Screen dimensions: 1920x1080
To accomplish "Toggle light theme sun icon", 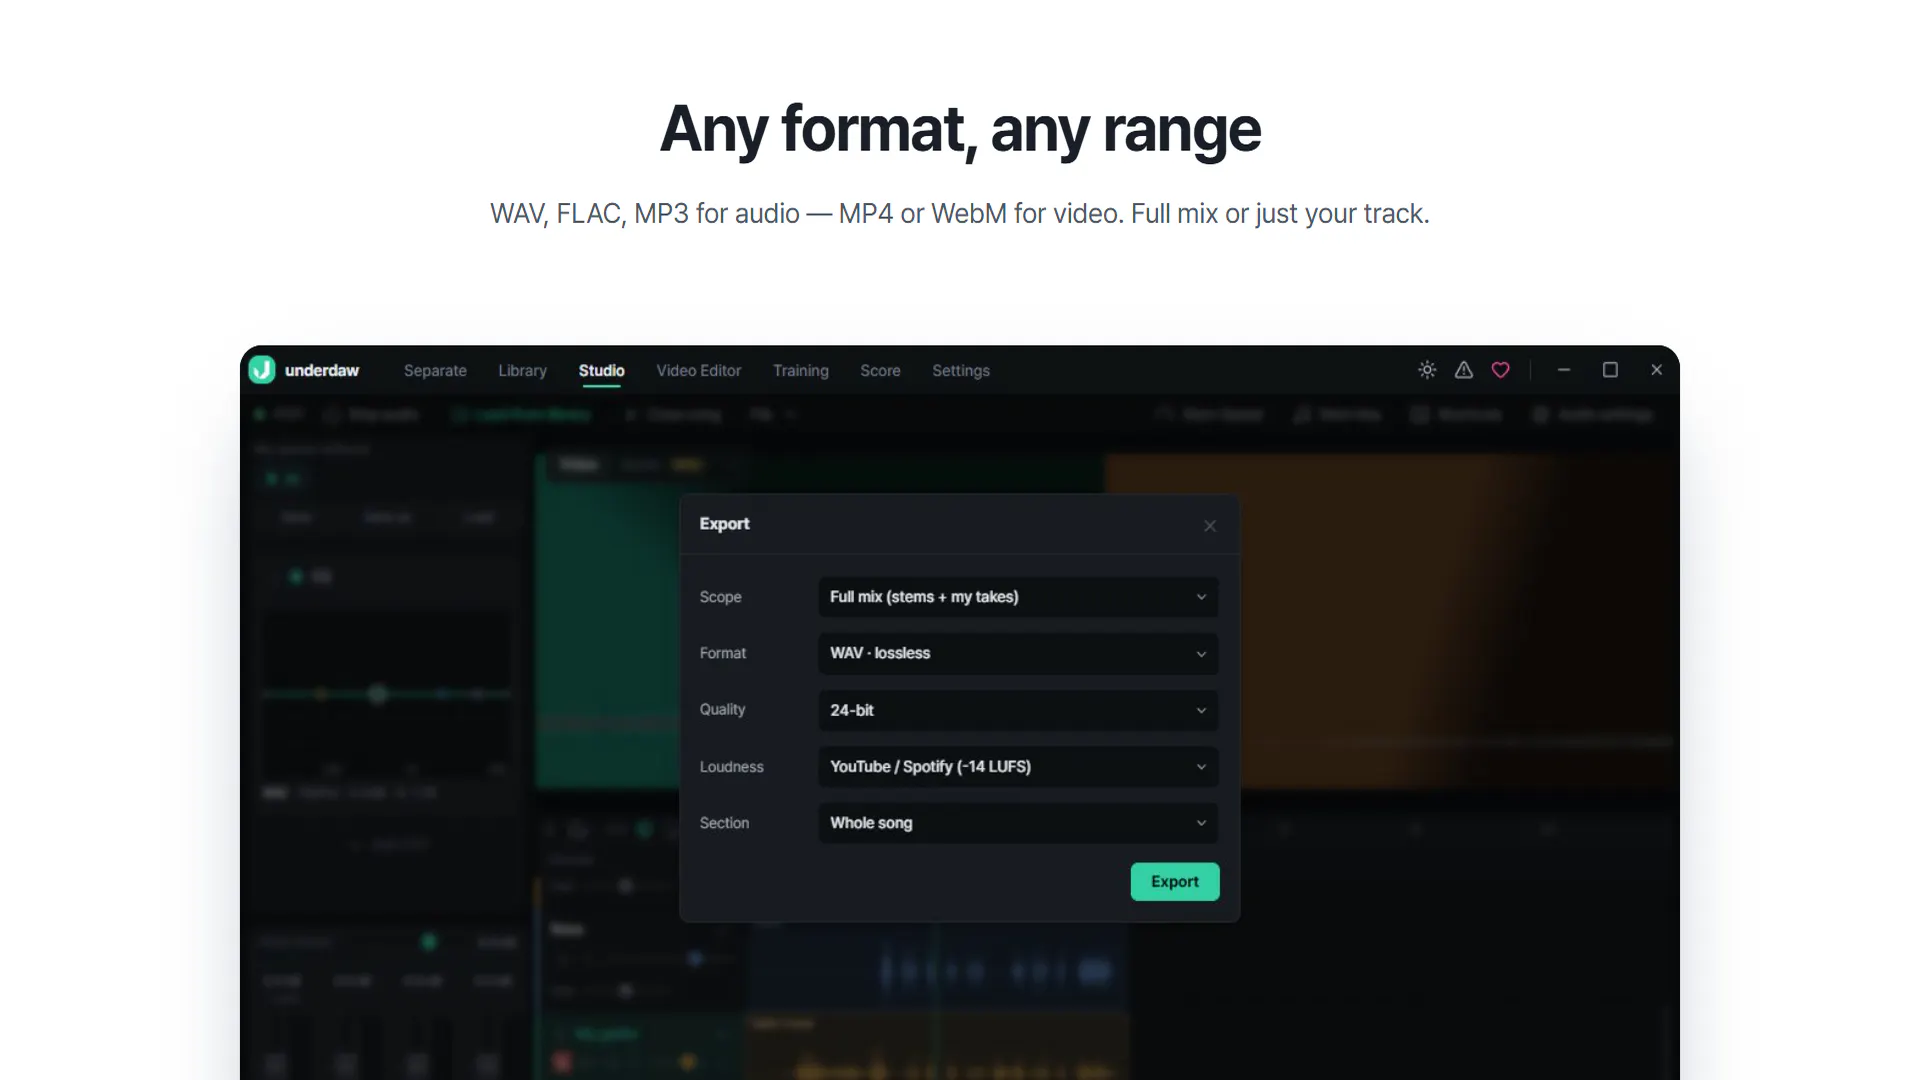I will point(1427,370).
